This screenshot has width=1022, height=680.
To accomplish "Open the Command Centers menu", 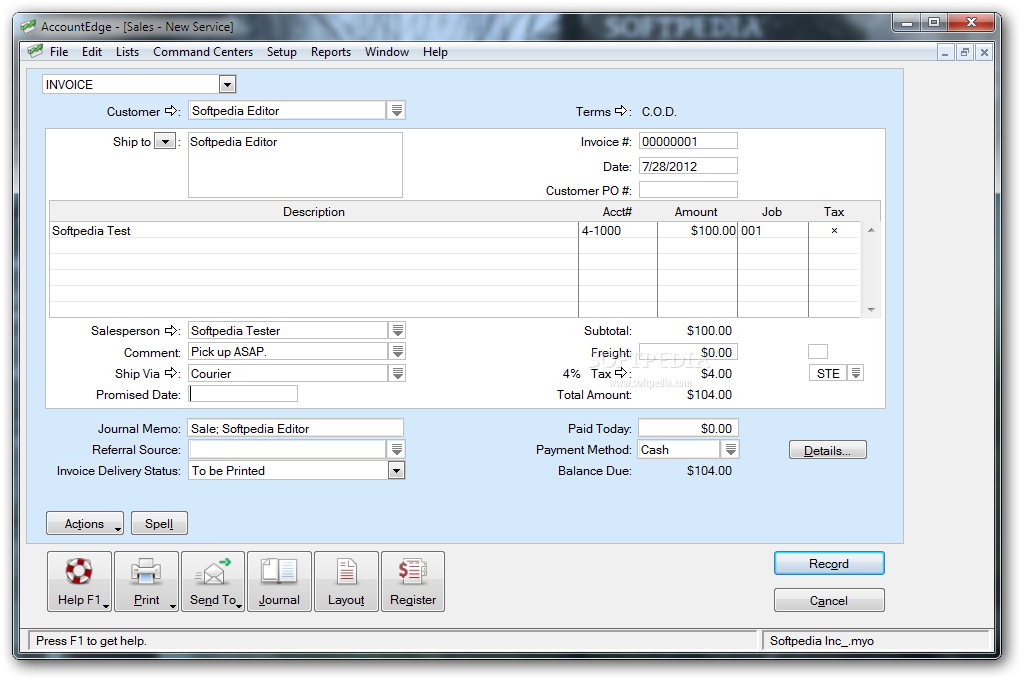I will click(x=203, y=52).
